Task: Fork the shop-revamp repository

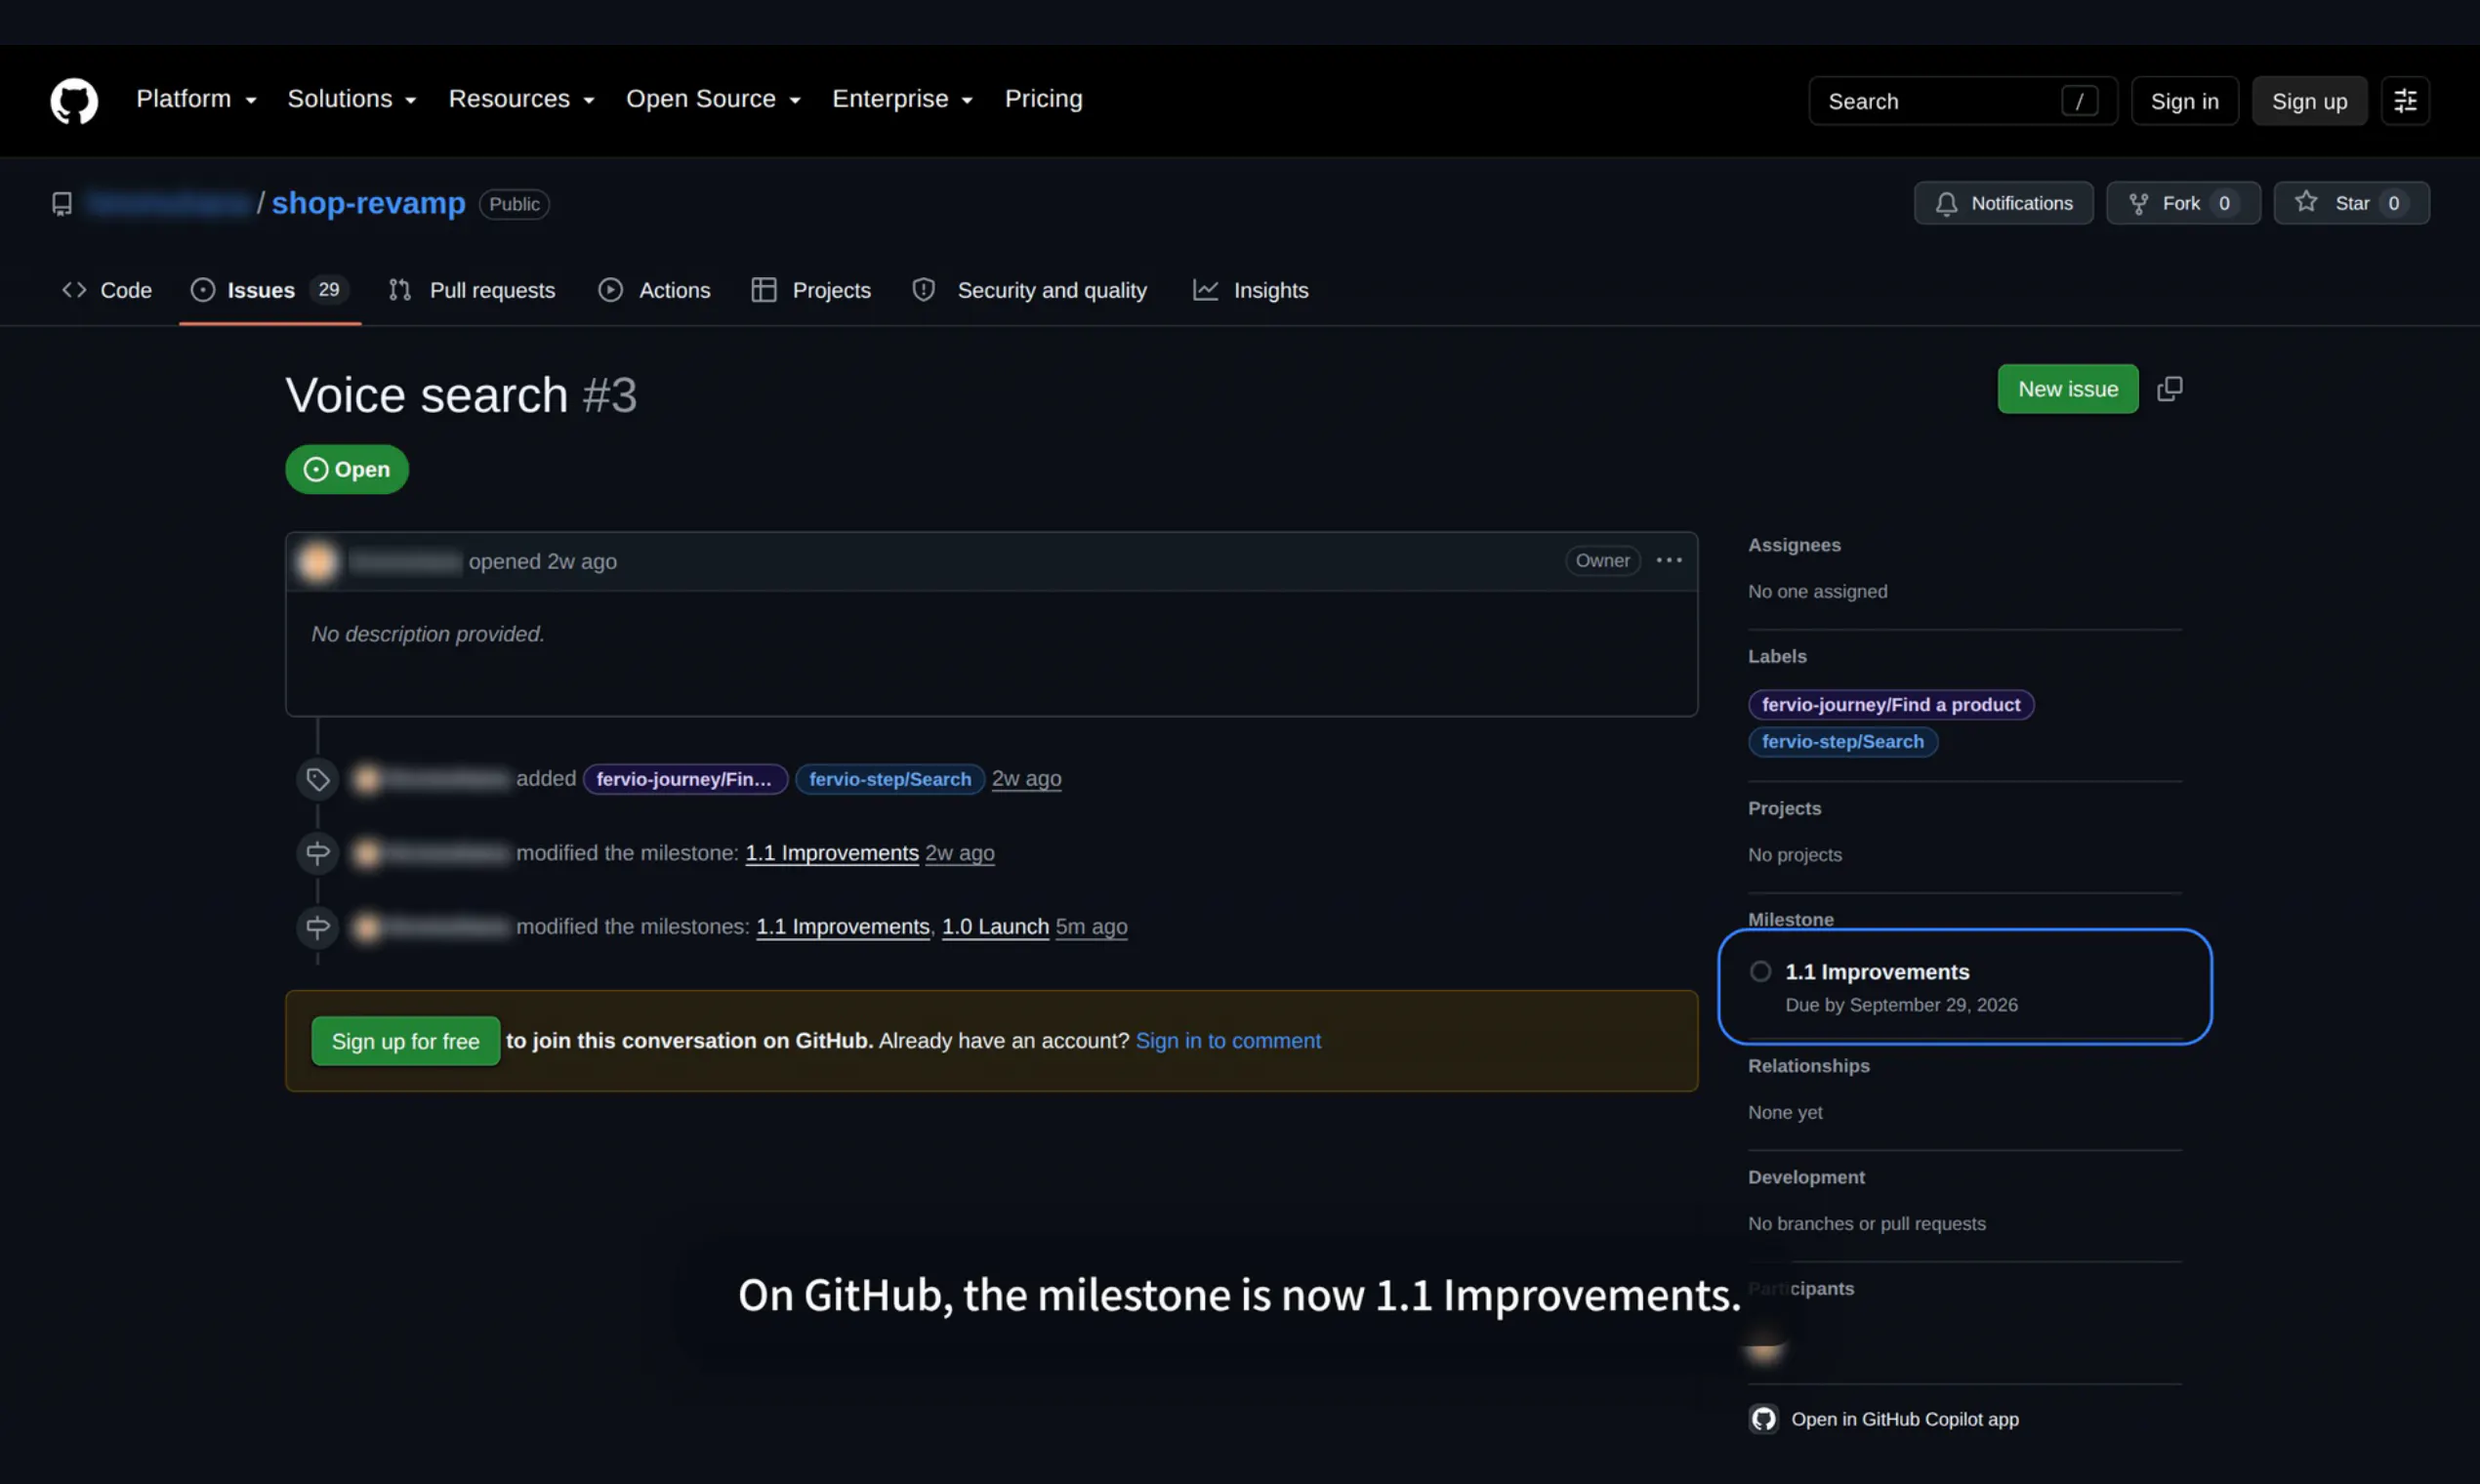Action: [2184, 203]
